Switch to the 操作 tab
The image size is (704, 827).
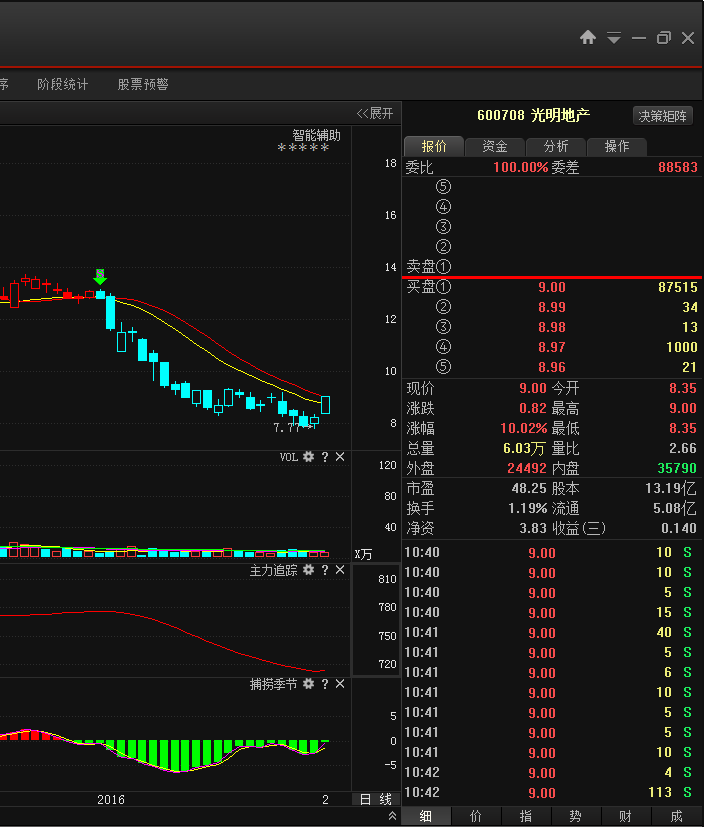click(616, 146)
